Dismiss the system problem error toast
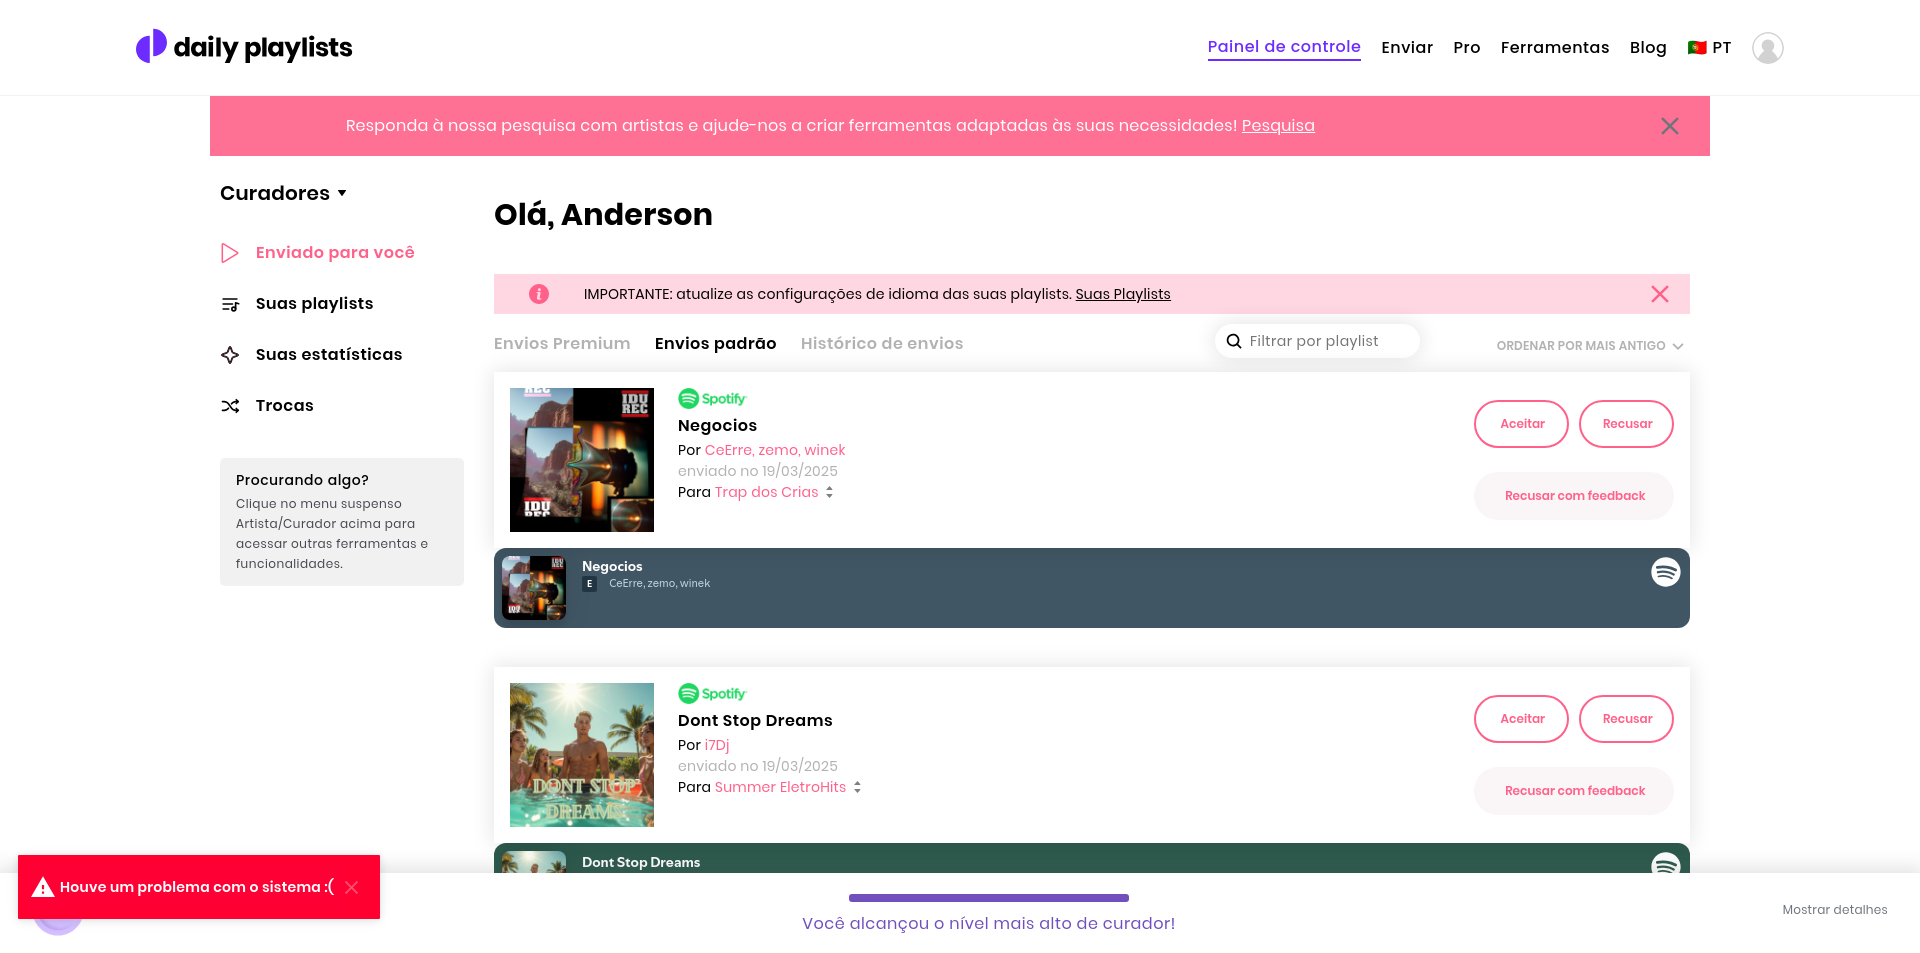This screenshot has width=1920, height=953. click(x=352, y=887)
